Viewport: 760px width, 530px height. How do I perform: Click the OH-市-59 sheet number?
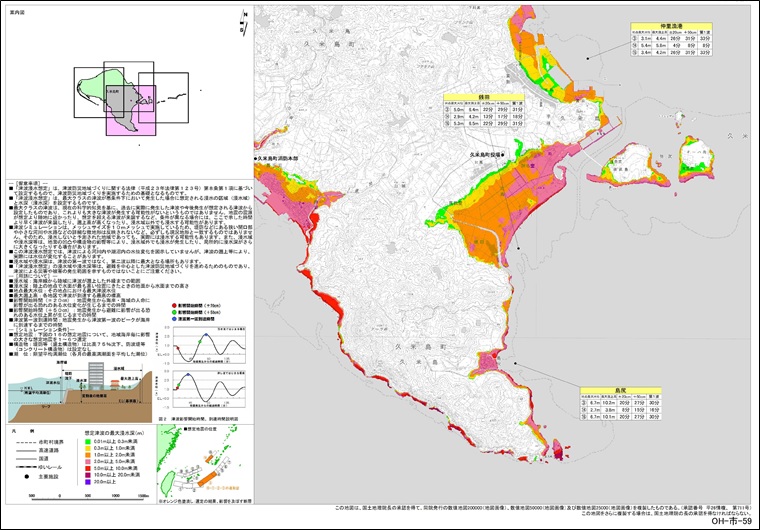click(732, 521)
